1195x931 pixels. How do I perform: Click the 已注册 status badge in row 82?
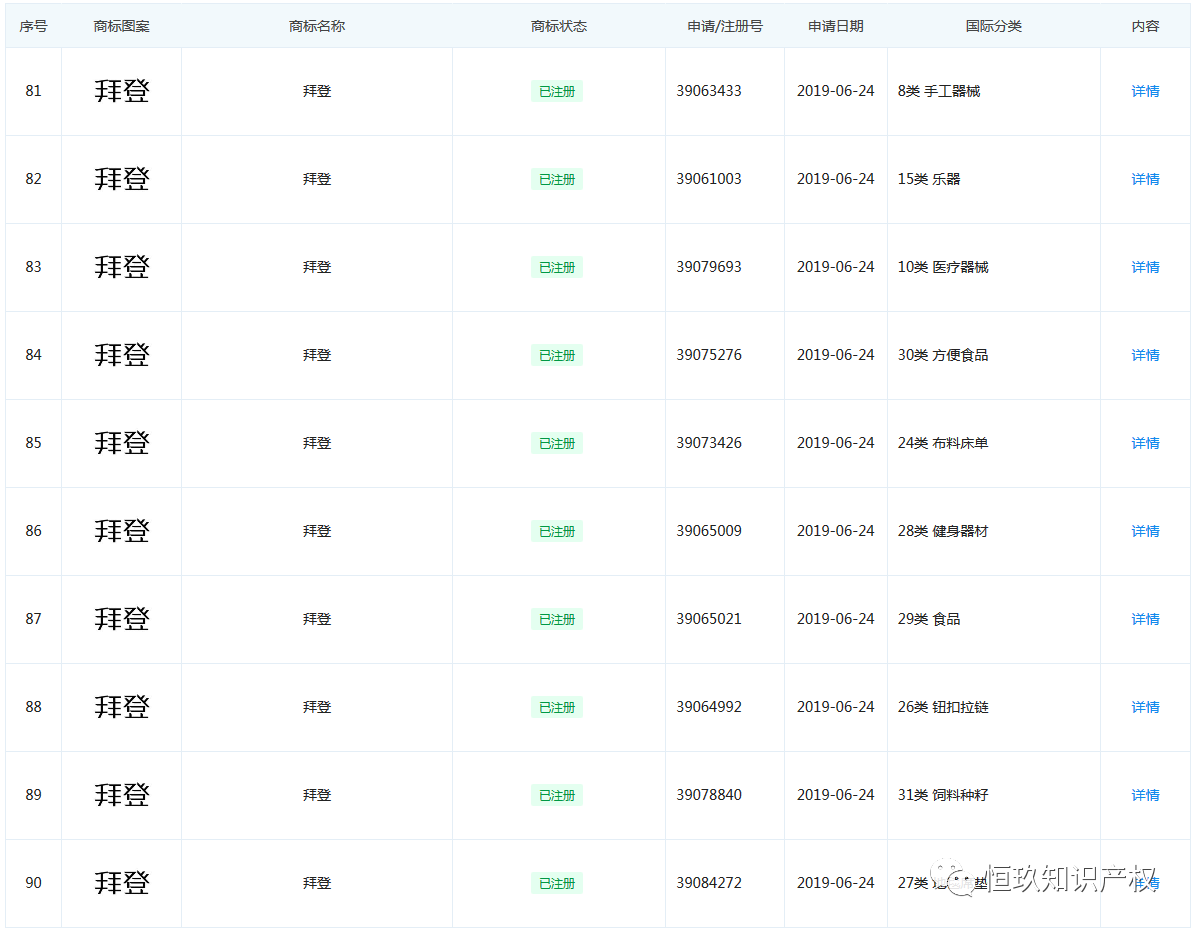coord(557,179)
